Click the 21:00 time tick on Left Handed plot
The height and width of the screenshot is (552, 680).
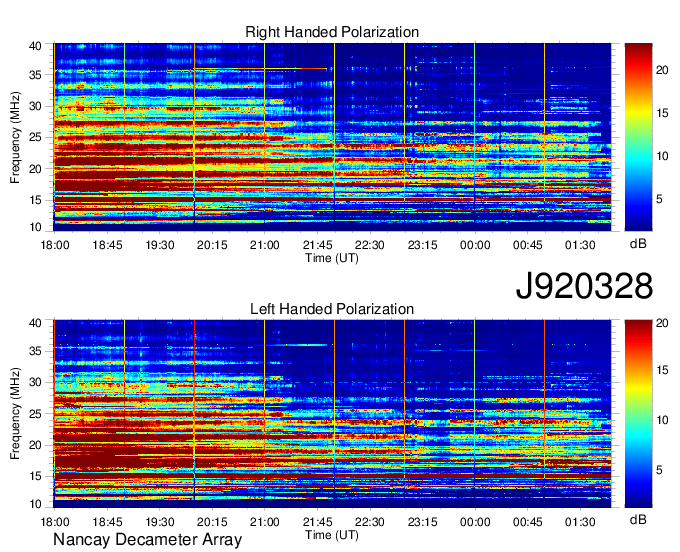[265, 522]
